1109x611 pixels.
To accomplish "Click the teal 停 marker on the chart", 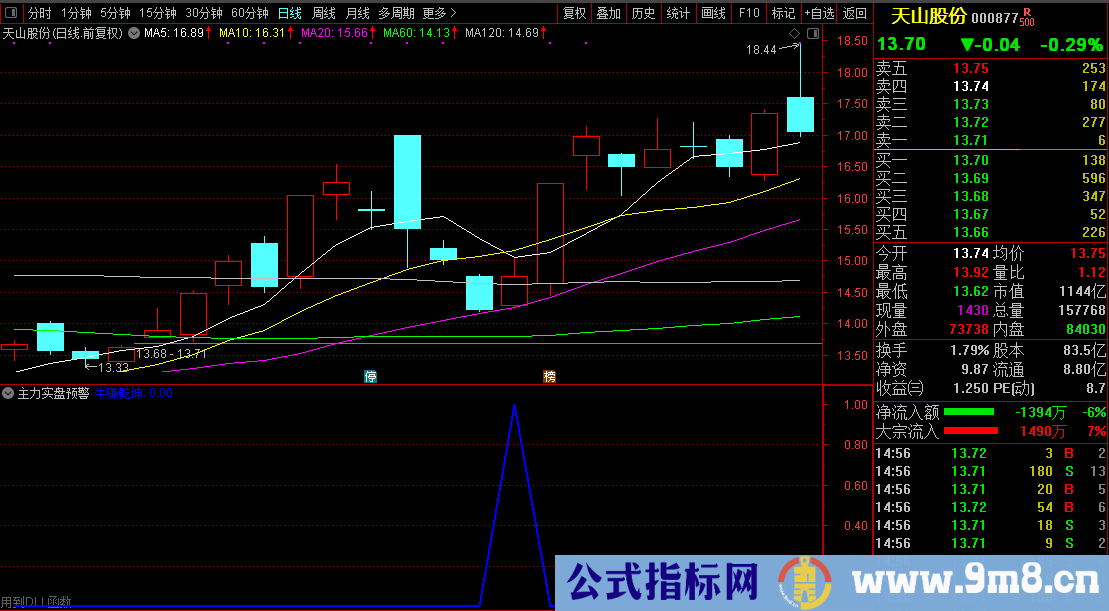I will point(370,377).
